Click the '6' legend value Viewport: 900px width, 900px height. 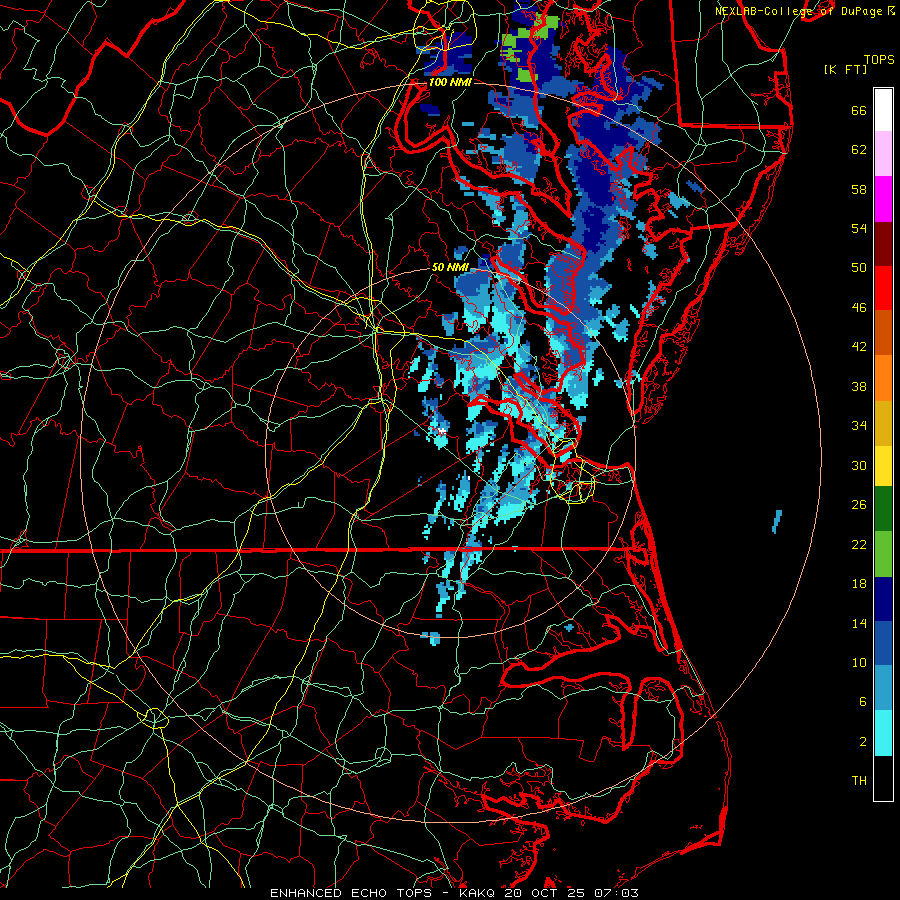[x=863, y=702]
